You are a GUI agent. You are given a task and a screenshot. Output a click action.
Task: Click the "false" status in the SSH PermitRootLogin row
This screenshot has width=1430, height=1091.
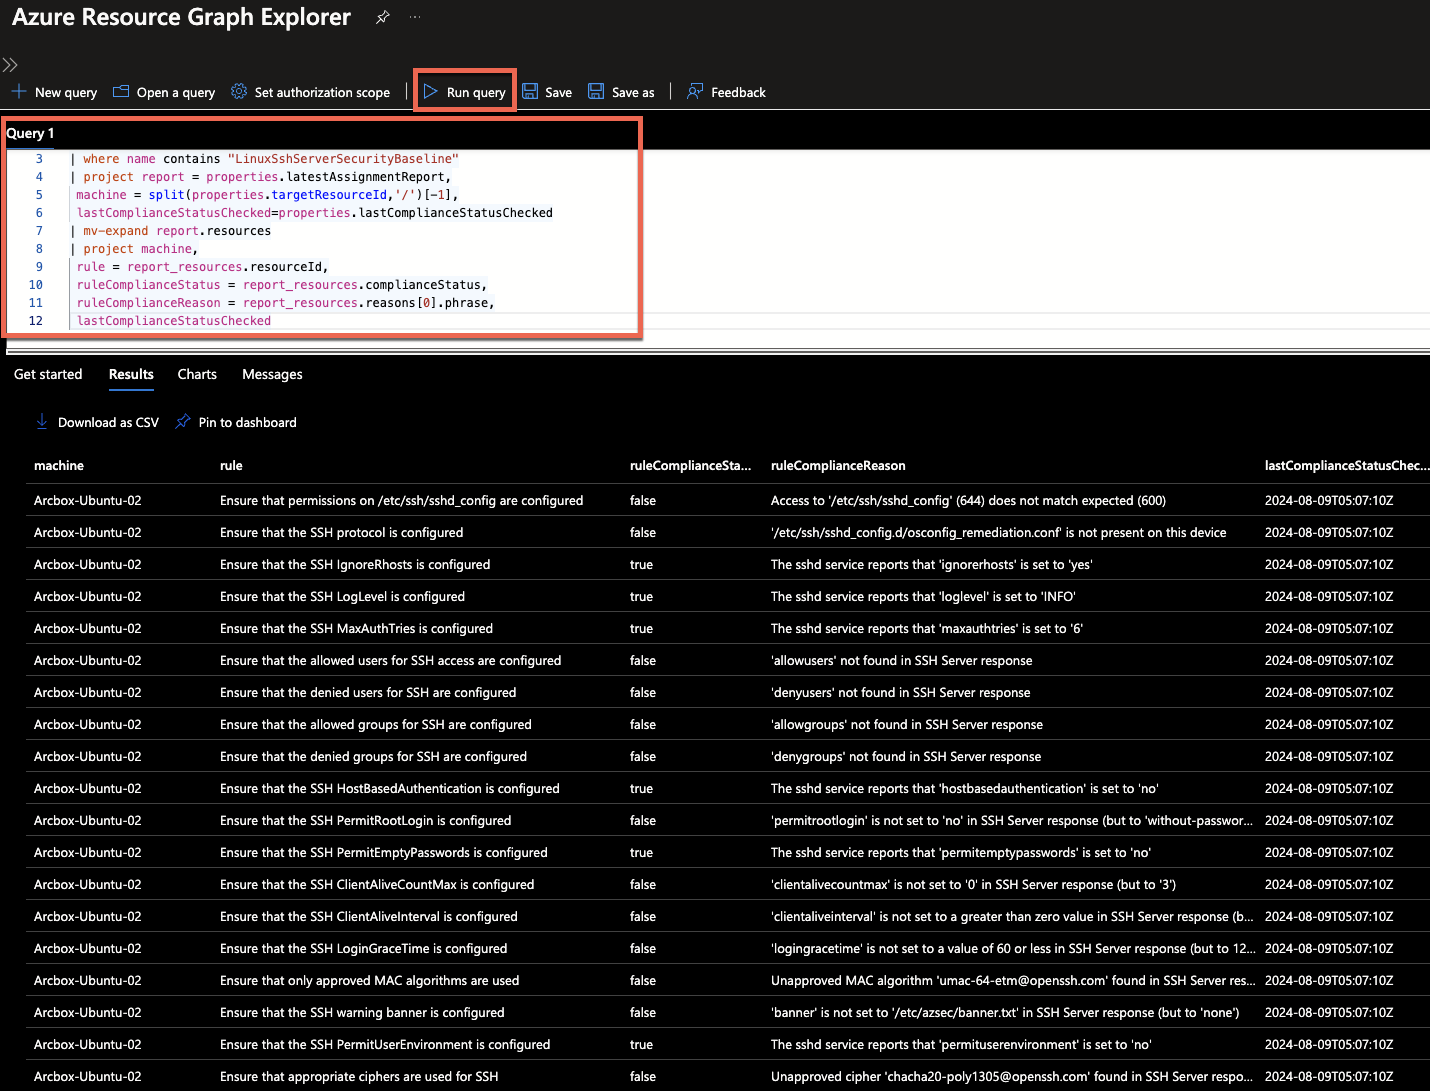point(643,821)
